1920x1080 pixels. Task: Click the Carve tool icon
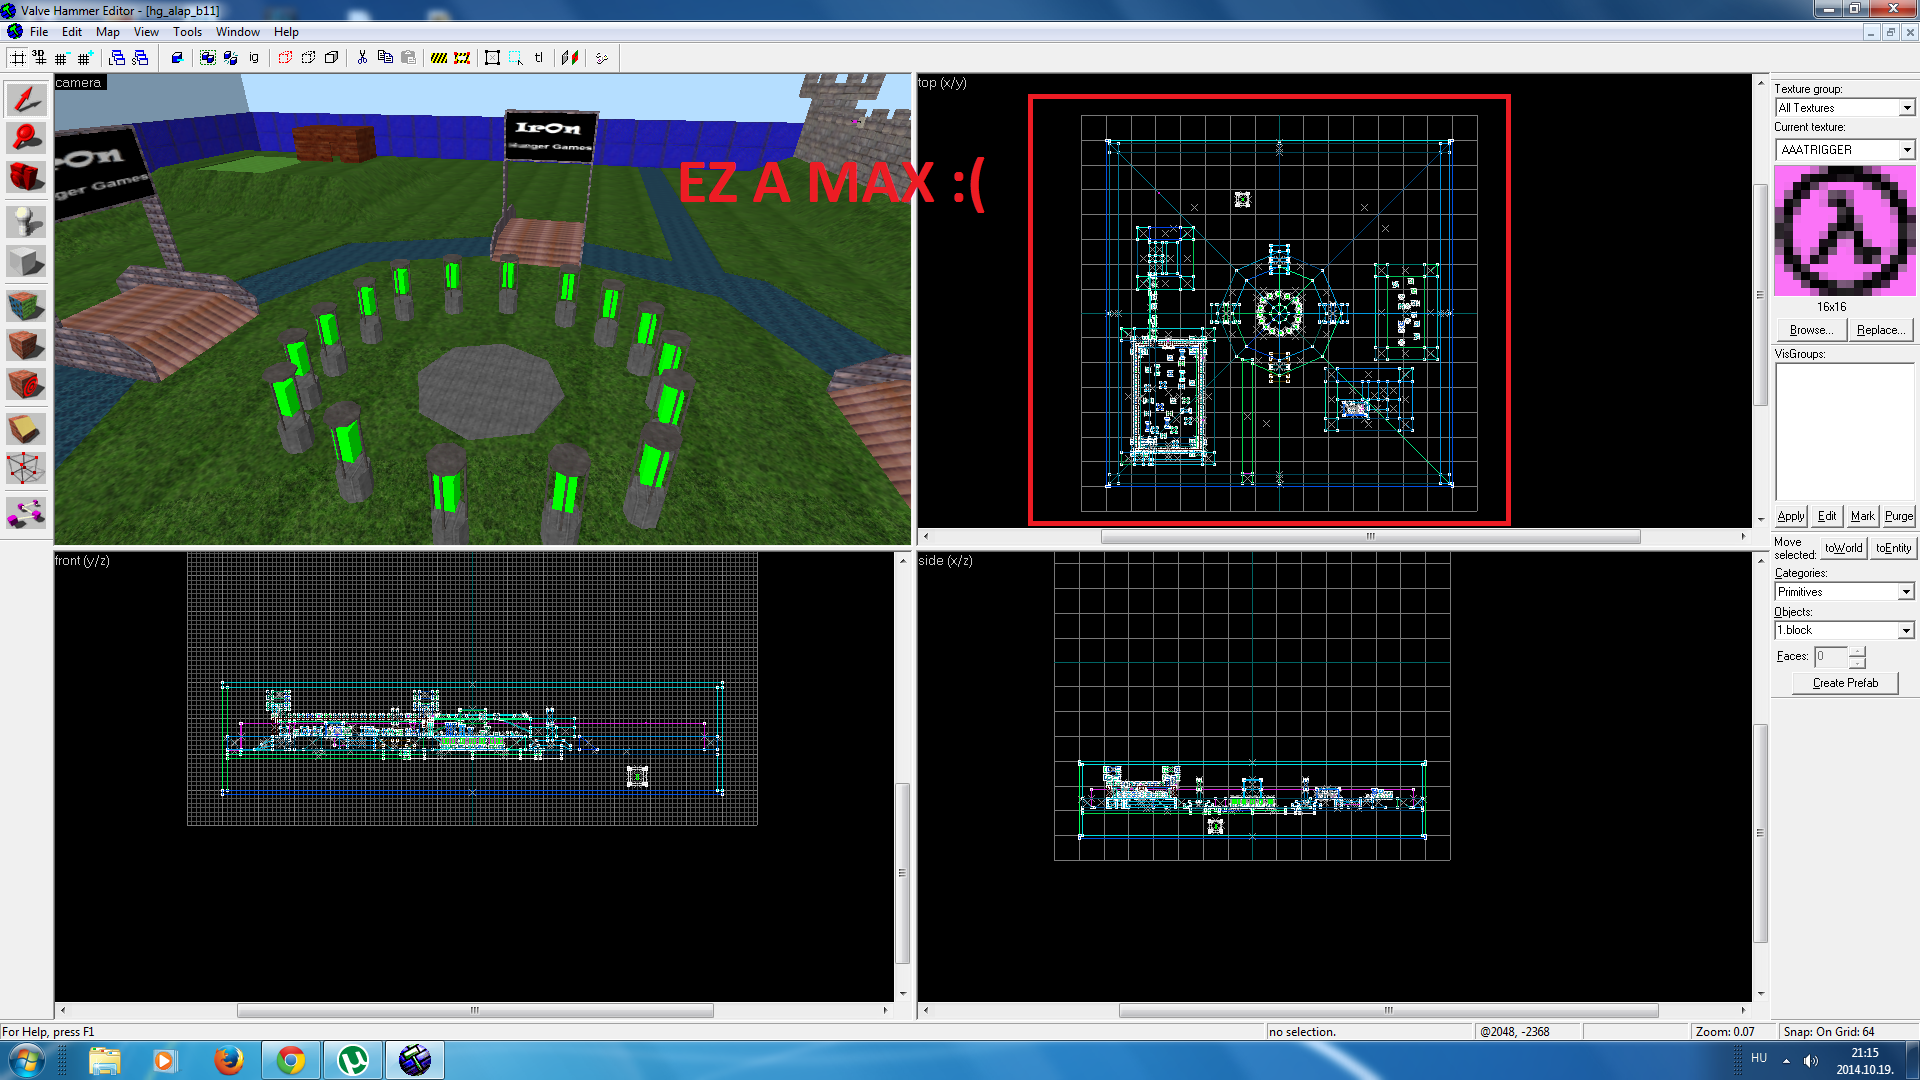pos(177,58)
